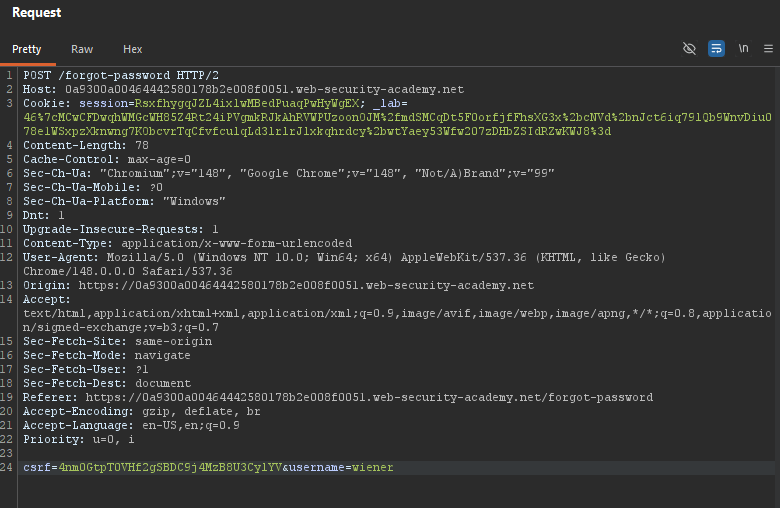The height and width of the screenshot is (508, 780).
Task: Click the Accept-Language header line
Action: 131,425
